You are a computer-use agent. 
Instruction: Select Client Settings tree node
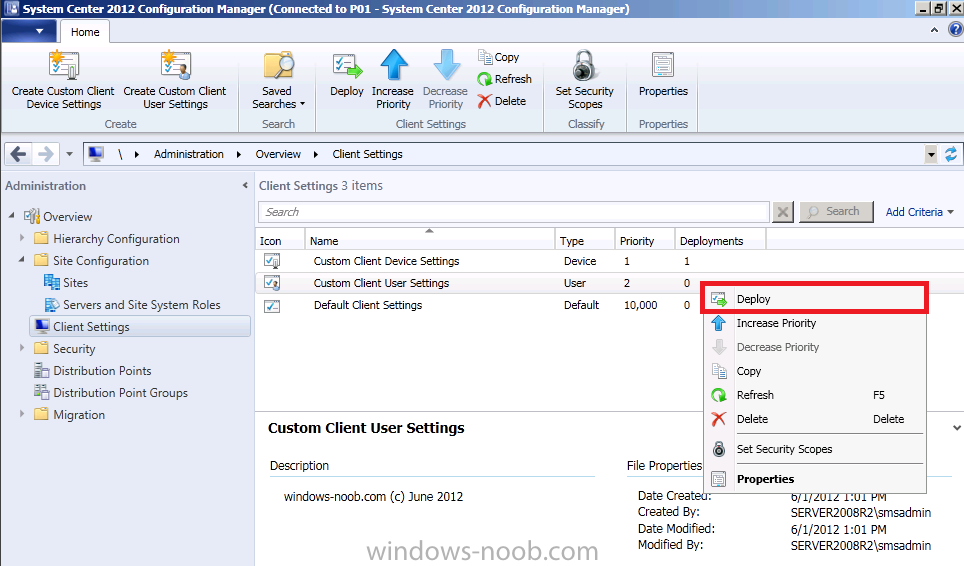[140, 326]
